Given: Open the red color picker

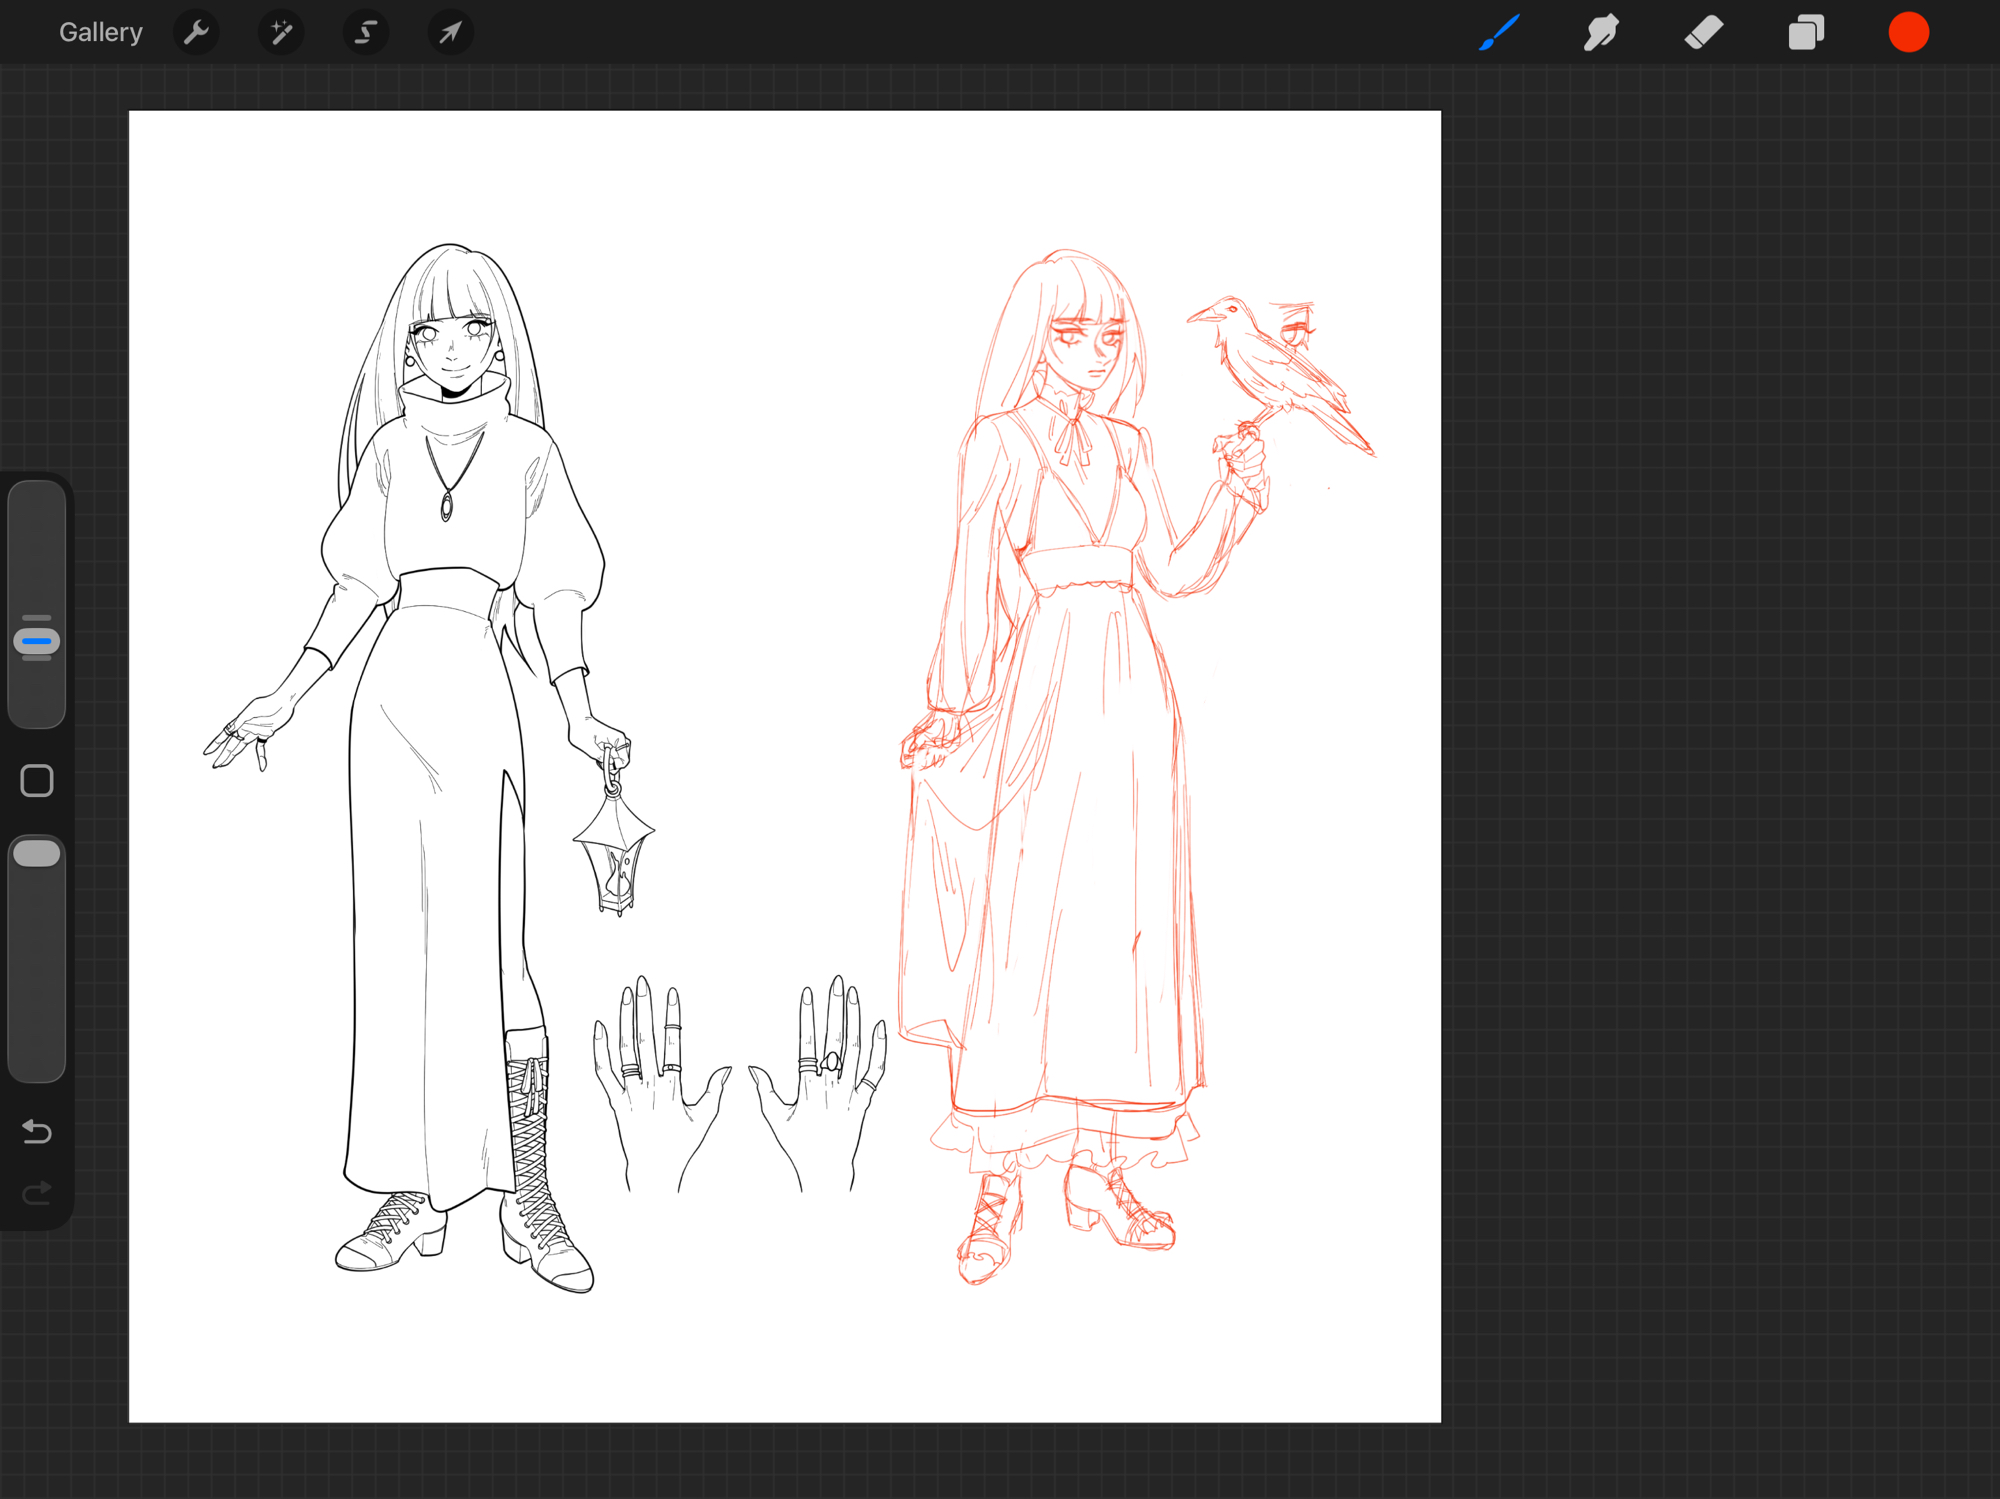Looking at the screenshot, I should click(1908, 32).
